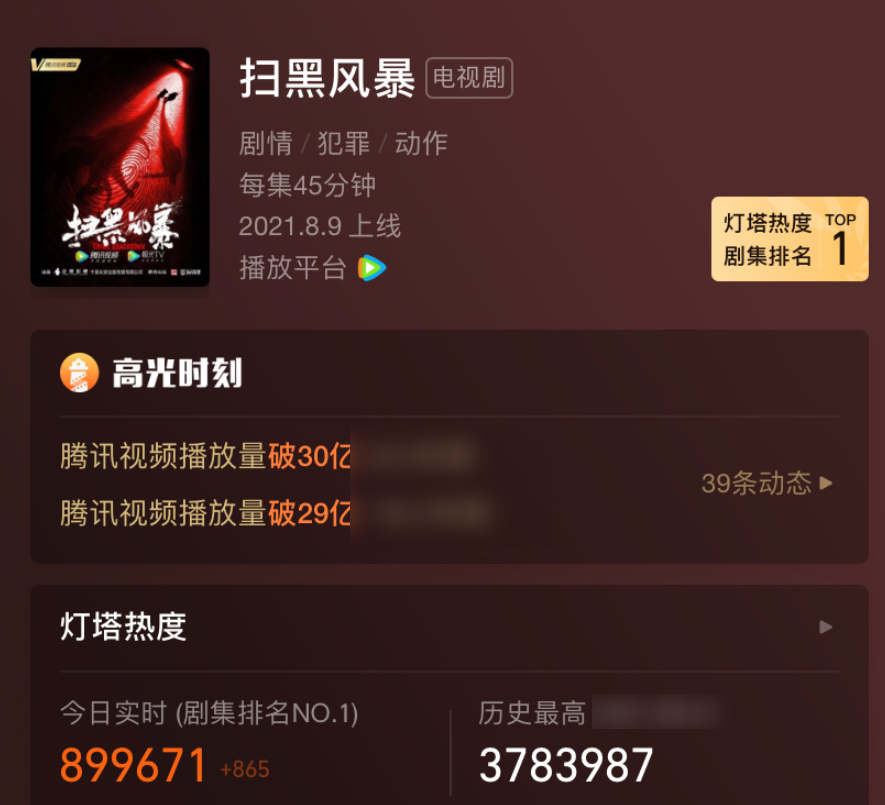Expand the 灯塔热度 section arrow
The image size is (885, 805).
pos(826,627)
